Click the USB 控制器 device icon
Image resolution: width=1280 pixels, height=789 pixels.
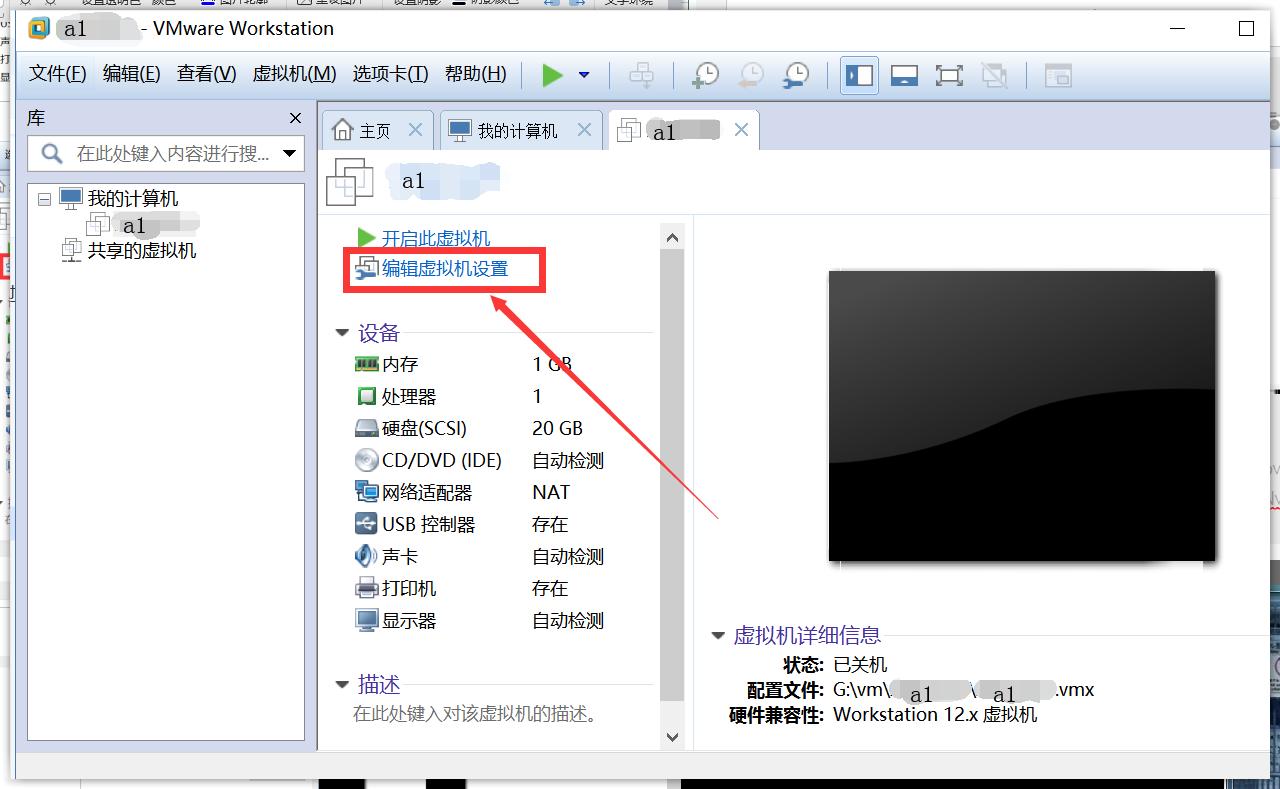point(366,524)
